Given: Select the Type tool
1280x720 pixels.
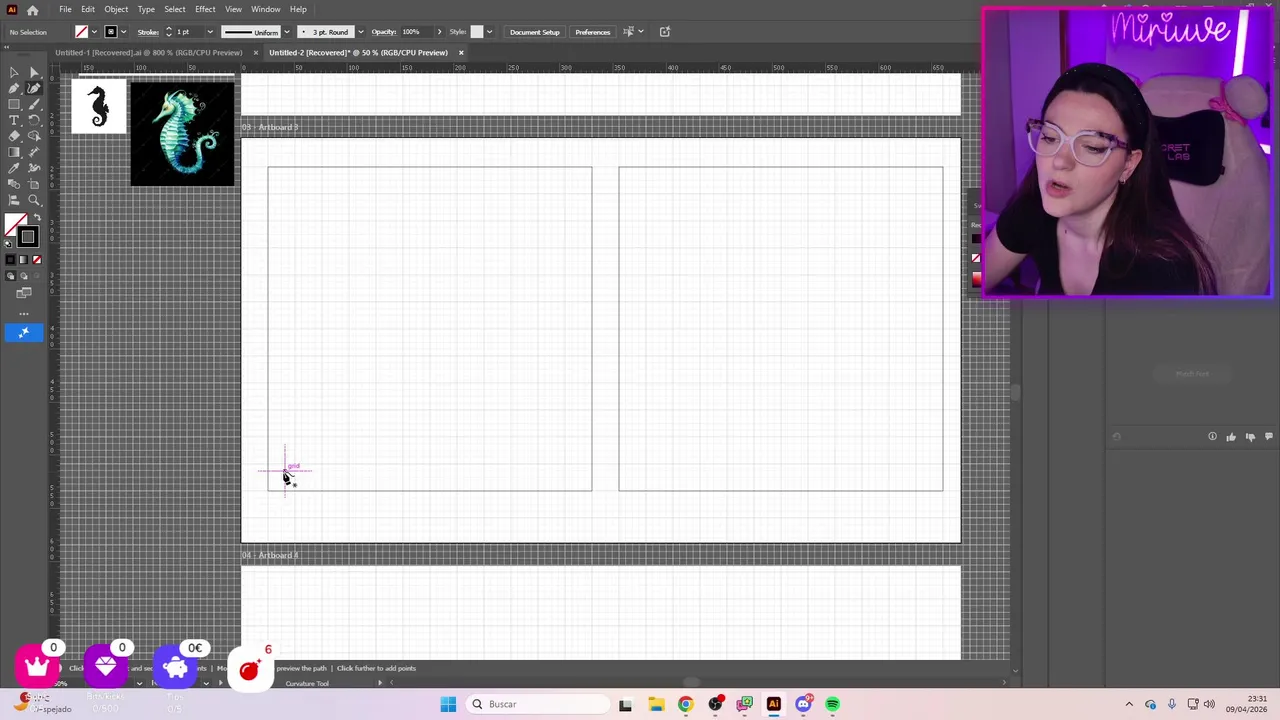Looking at the screenshot, I should click(x=14, y=120).
